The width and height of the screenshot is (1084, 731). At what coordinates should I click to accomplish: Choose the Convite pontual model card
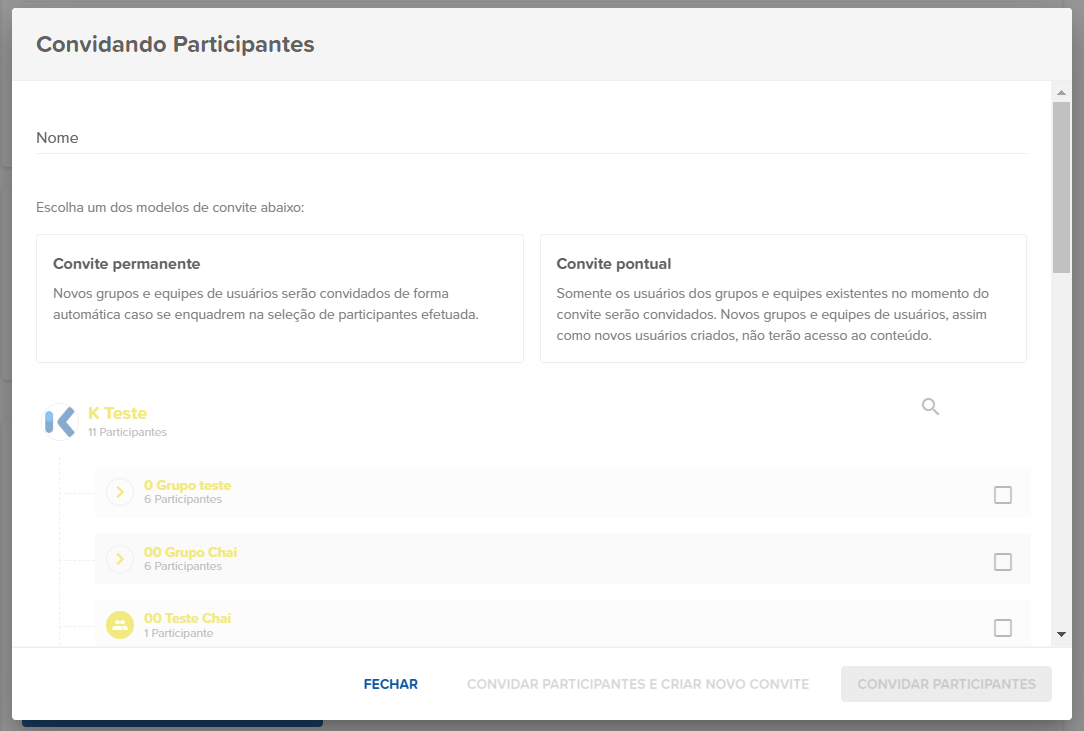coord(783,298)
